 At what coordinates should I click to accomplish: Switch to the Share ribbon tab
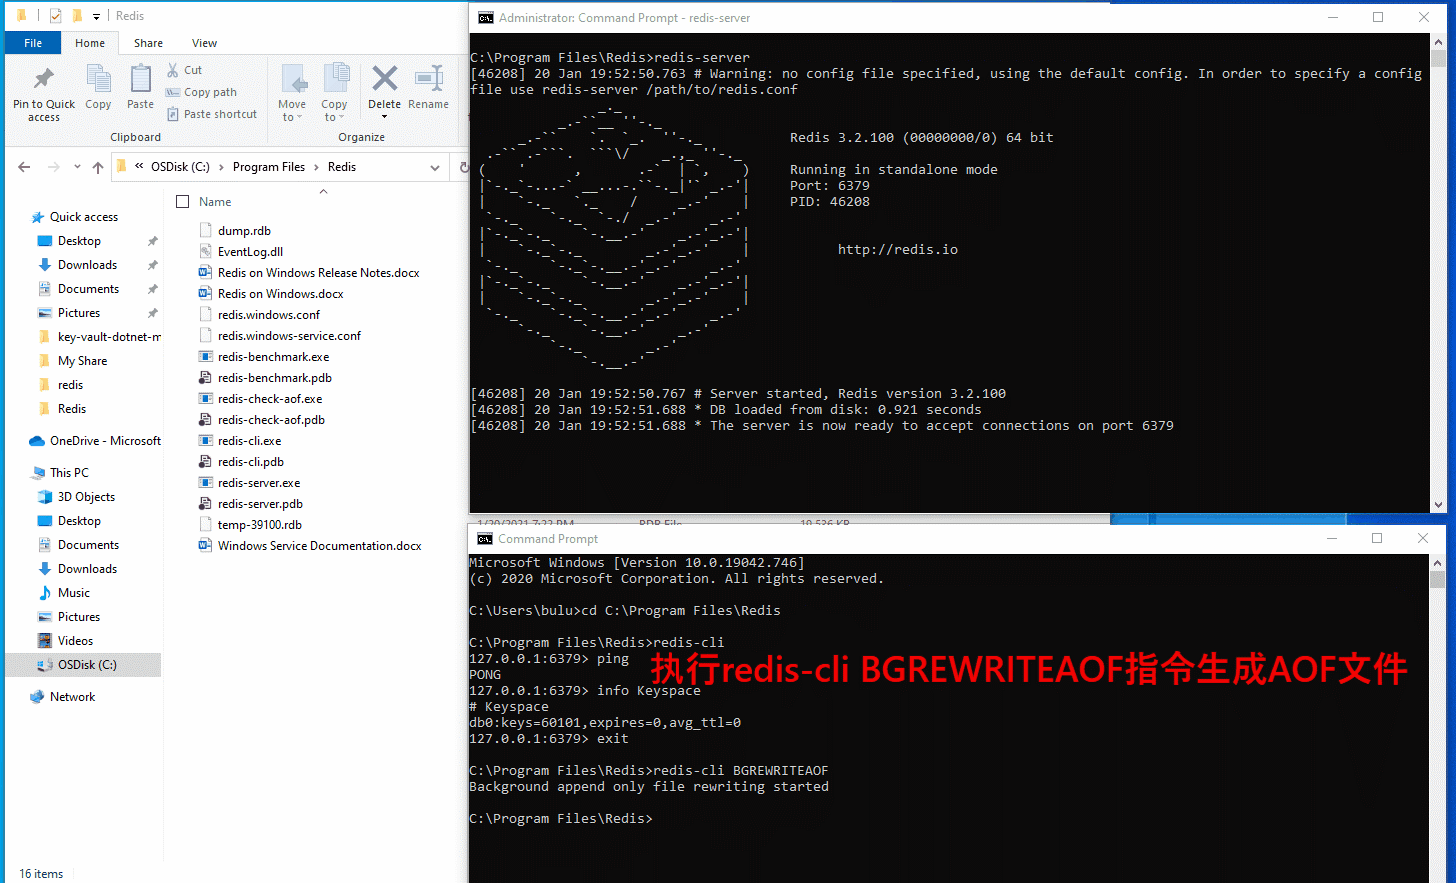point(148,43)
